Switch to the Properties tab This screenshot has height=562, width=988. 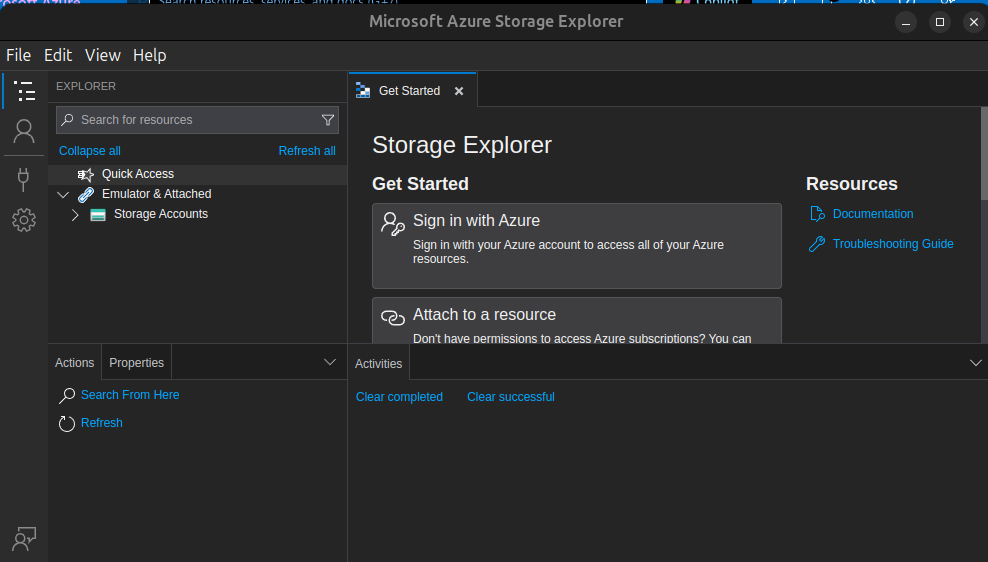tap(136, 363)
